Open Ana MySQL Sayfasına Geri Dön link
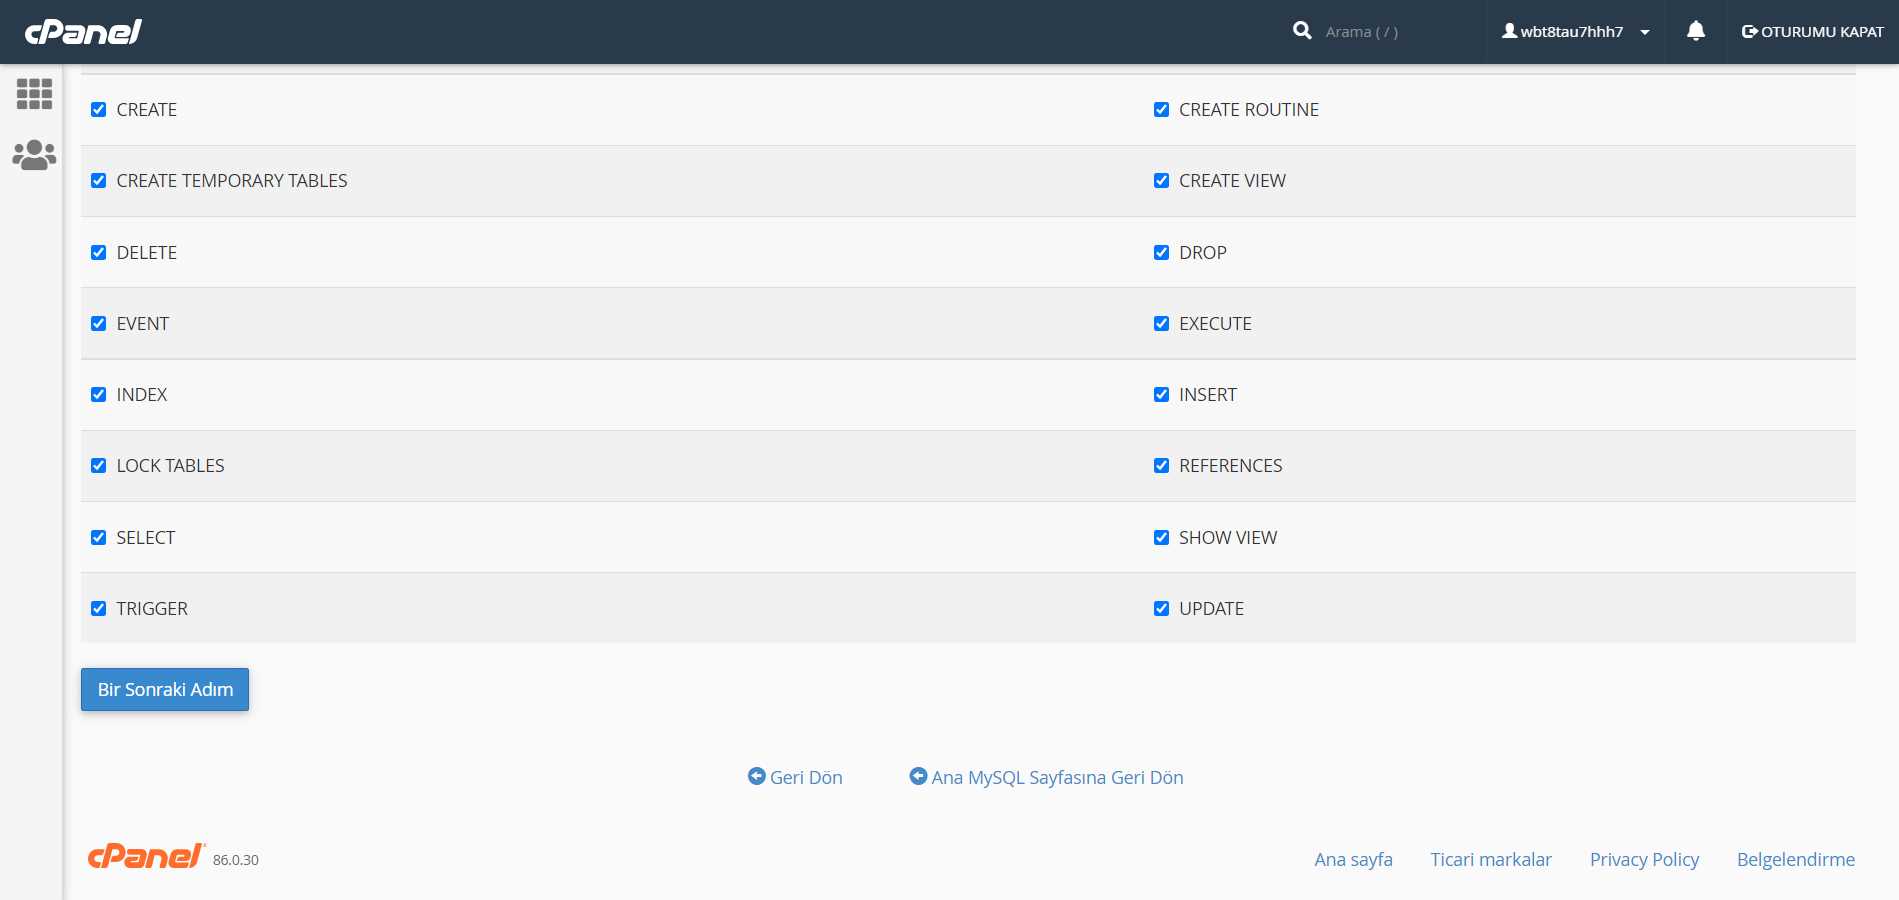The width and height of the screenshot is (1899, 900). pos(1046,777)
